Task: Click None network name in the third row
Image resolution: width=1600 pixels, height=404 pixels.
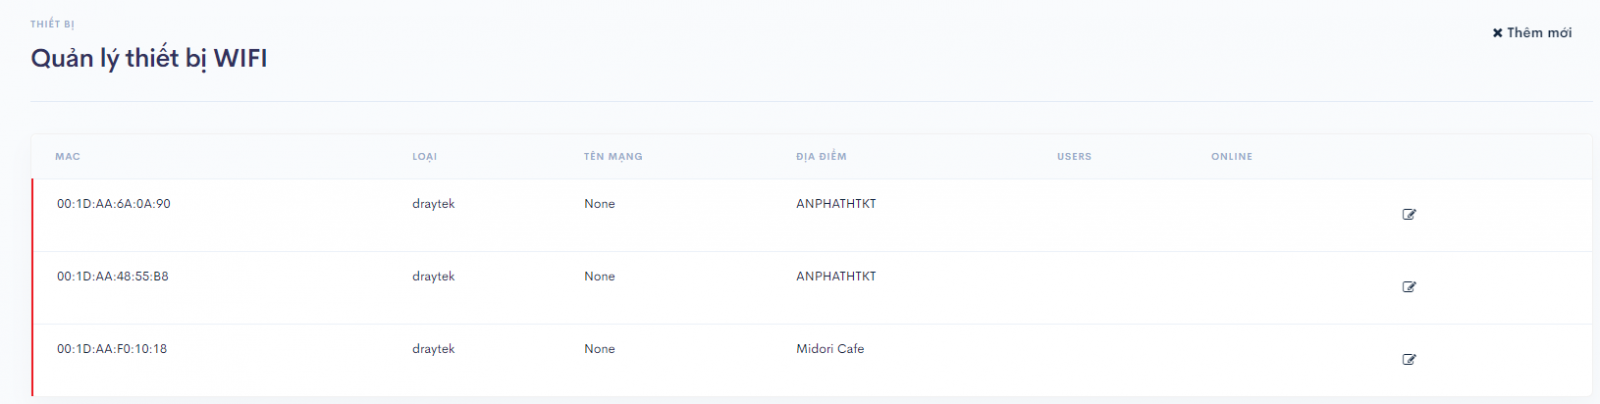Action: tap(600, 349)
